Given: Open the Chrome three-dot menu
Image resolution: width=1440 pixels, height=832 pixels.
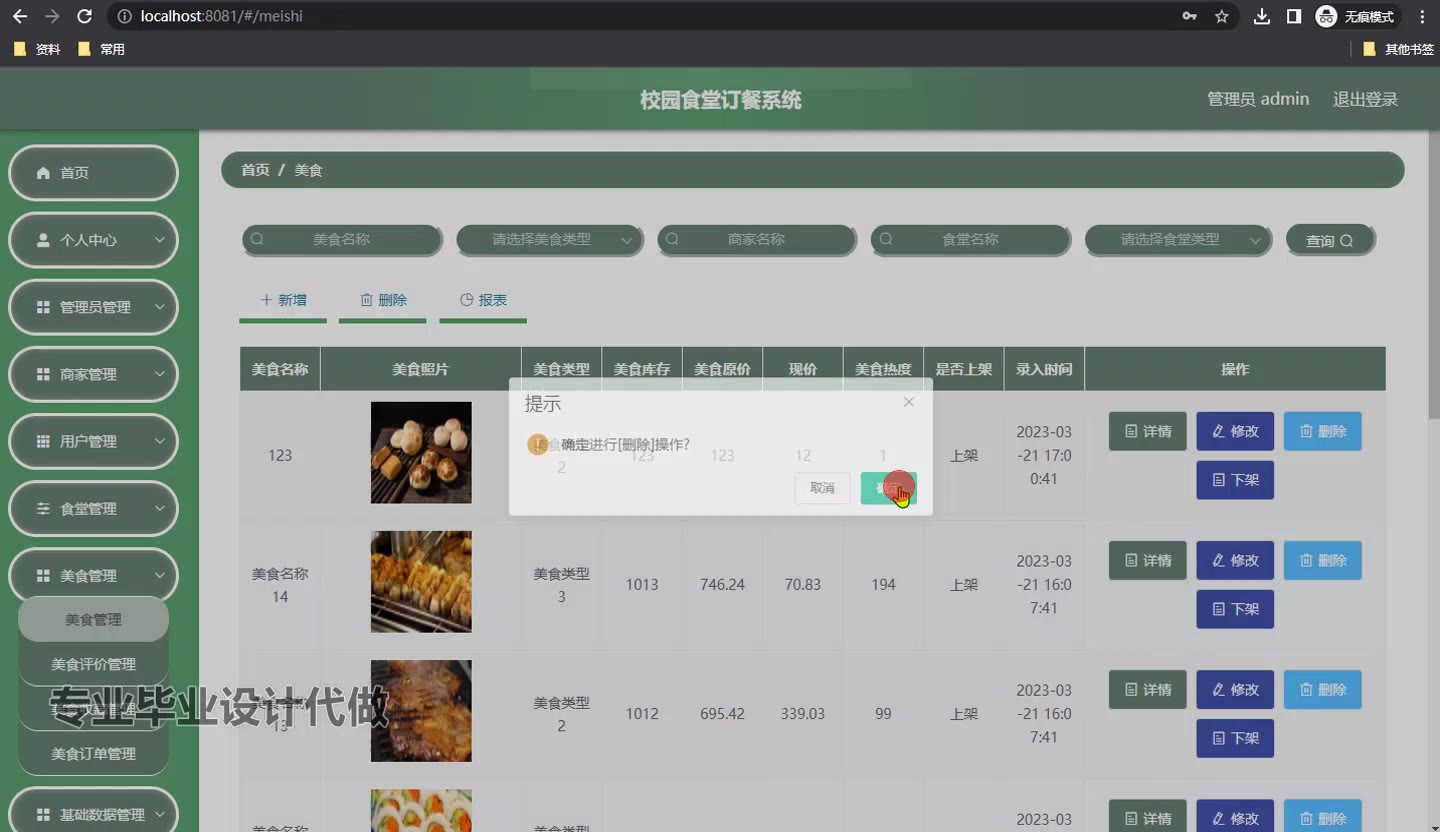Looking at the screenshot, I should tap(1422, 16).
